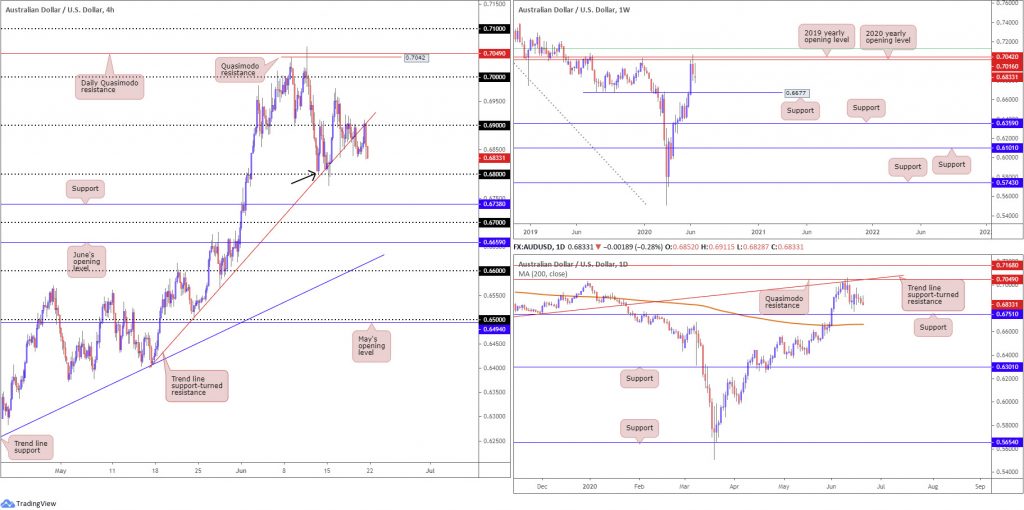Click 'Trend line support-turned resistance' callout on 4h chart
Viewport: 1024px width, 510px height.
196,387
